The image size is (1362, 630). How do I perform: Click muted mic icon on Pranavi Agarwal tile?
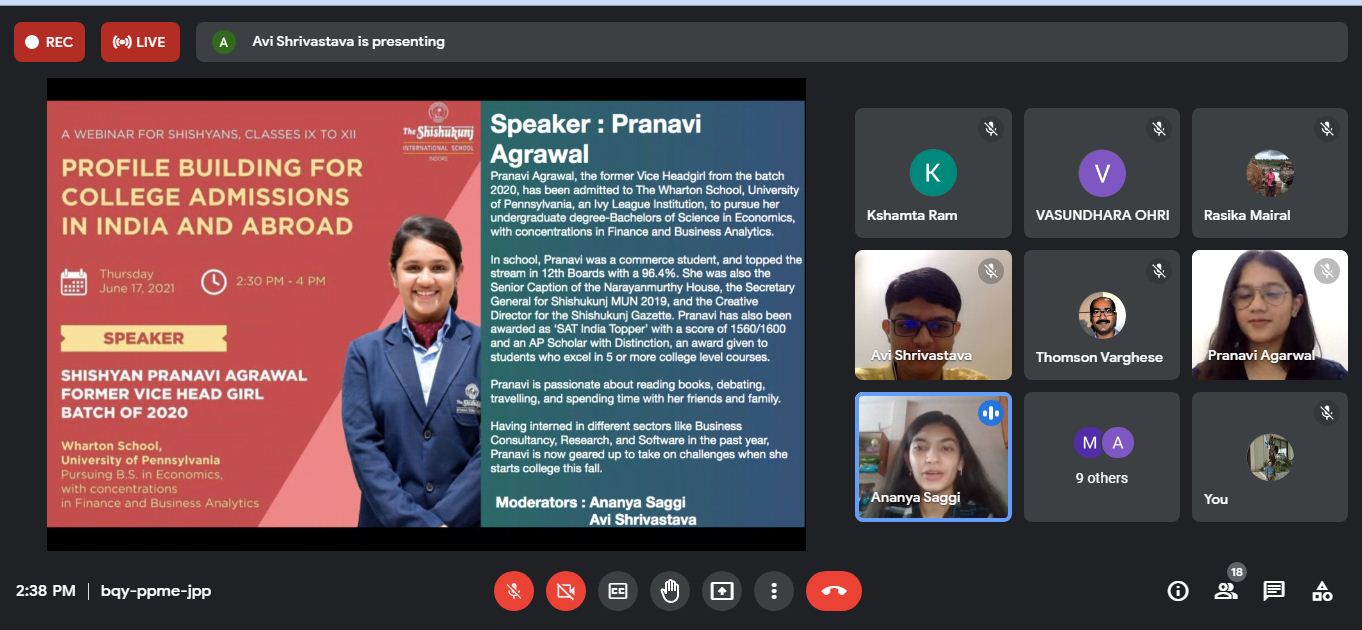[1327, 271]
